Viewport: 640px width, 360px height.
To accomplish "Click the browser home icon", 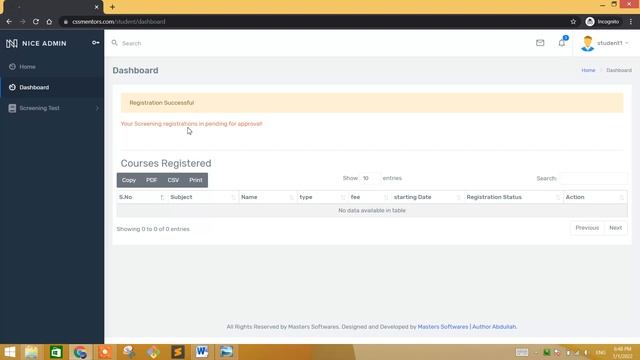I will 49,22.
